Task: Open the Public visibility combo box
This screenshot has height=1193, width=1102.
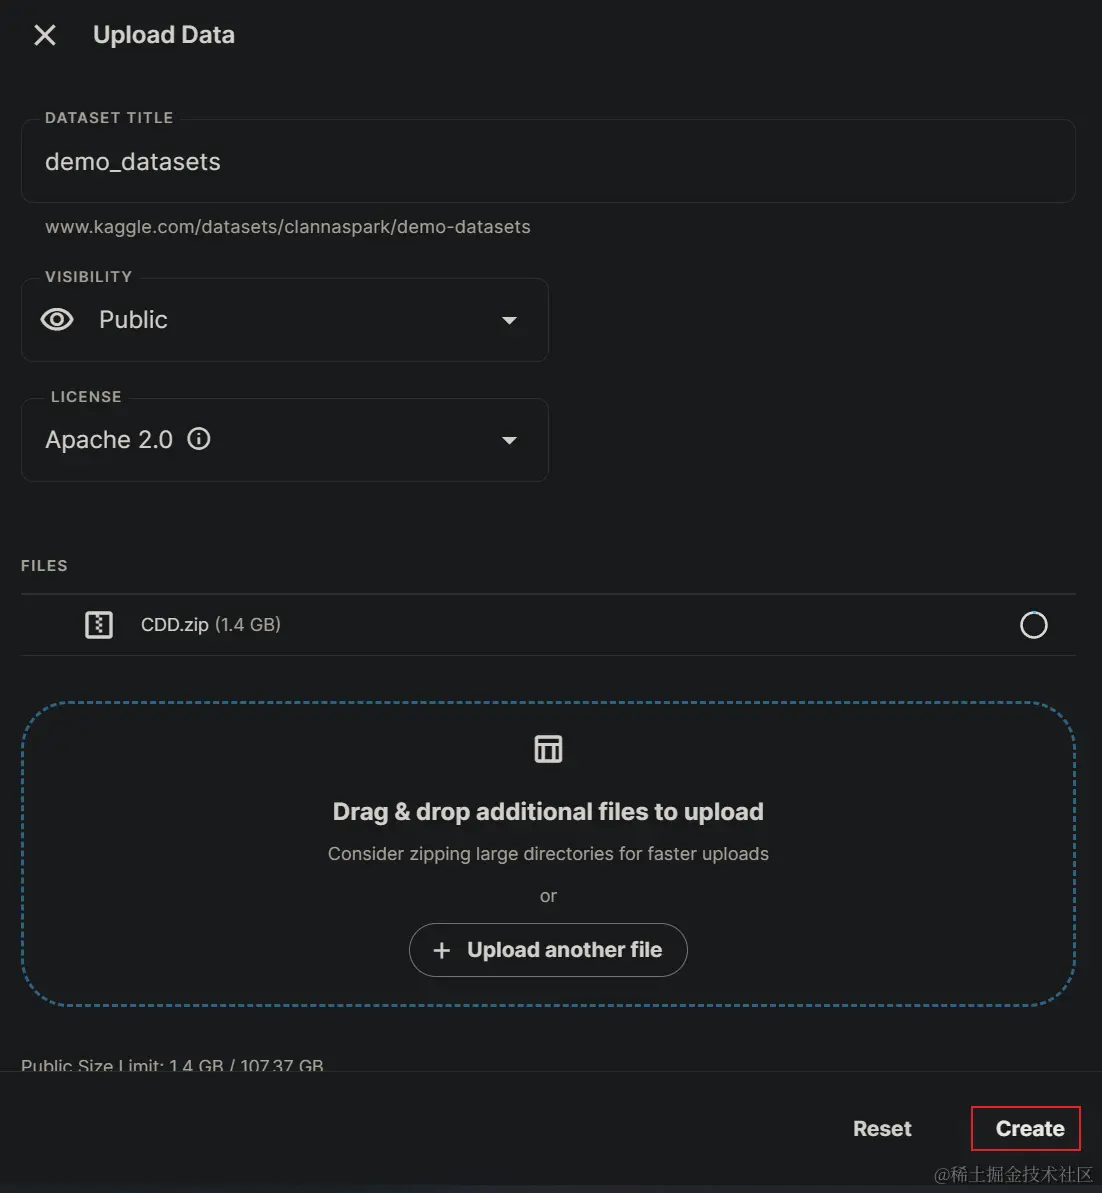Action: coord(285,319)
